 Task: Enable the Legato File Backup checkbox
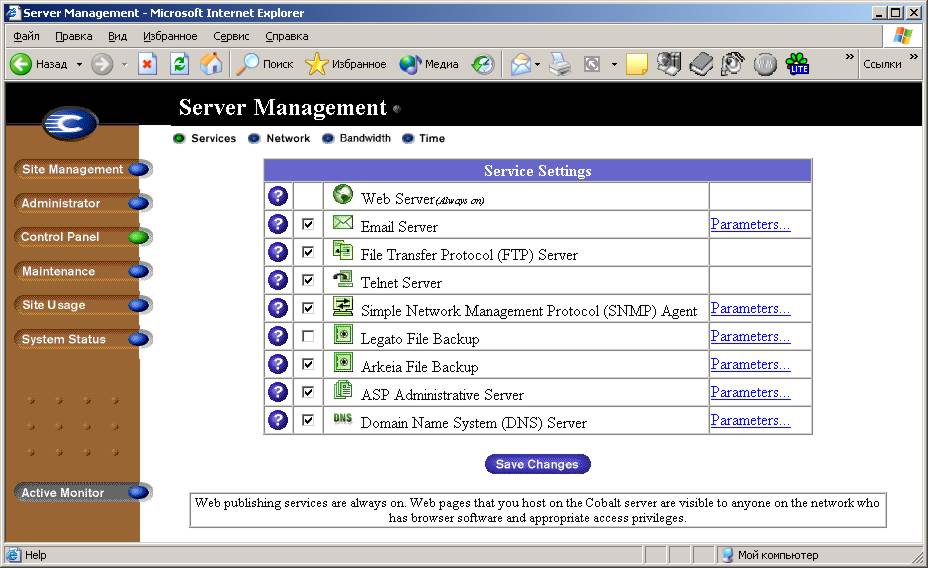point(308,337)
